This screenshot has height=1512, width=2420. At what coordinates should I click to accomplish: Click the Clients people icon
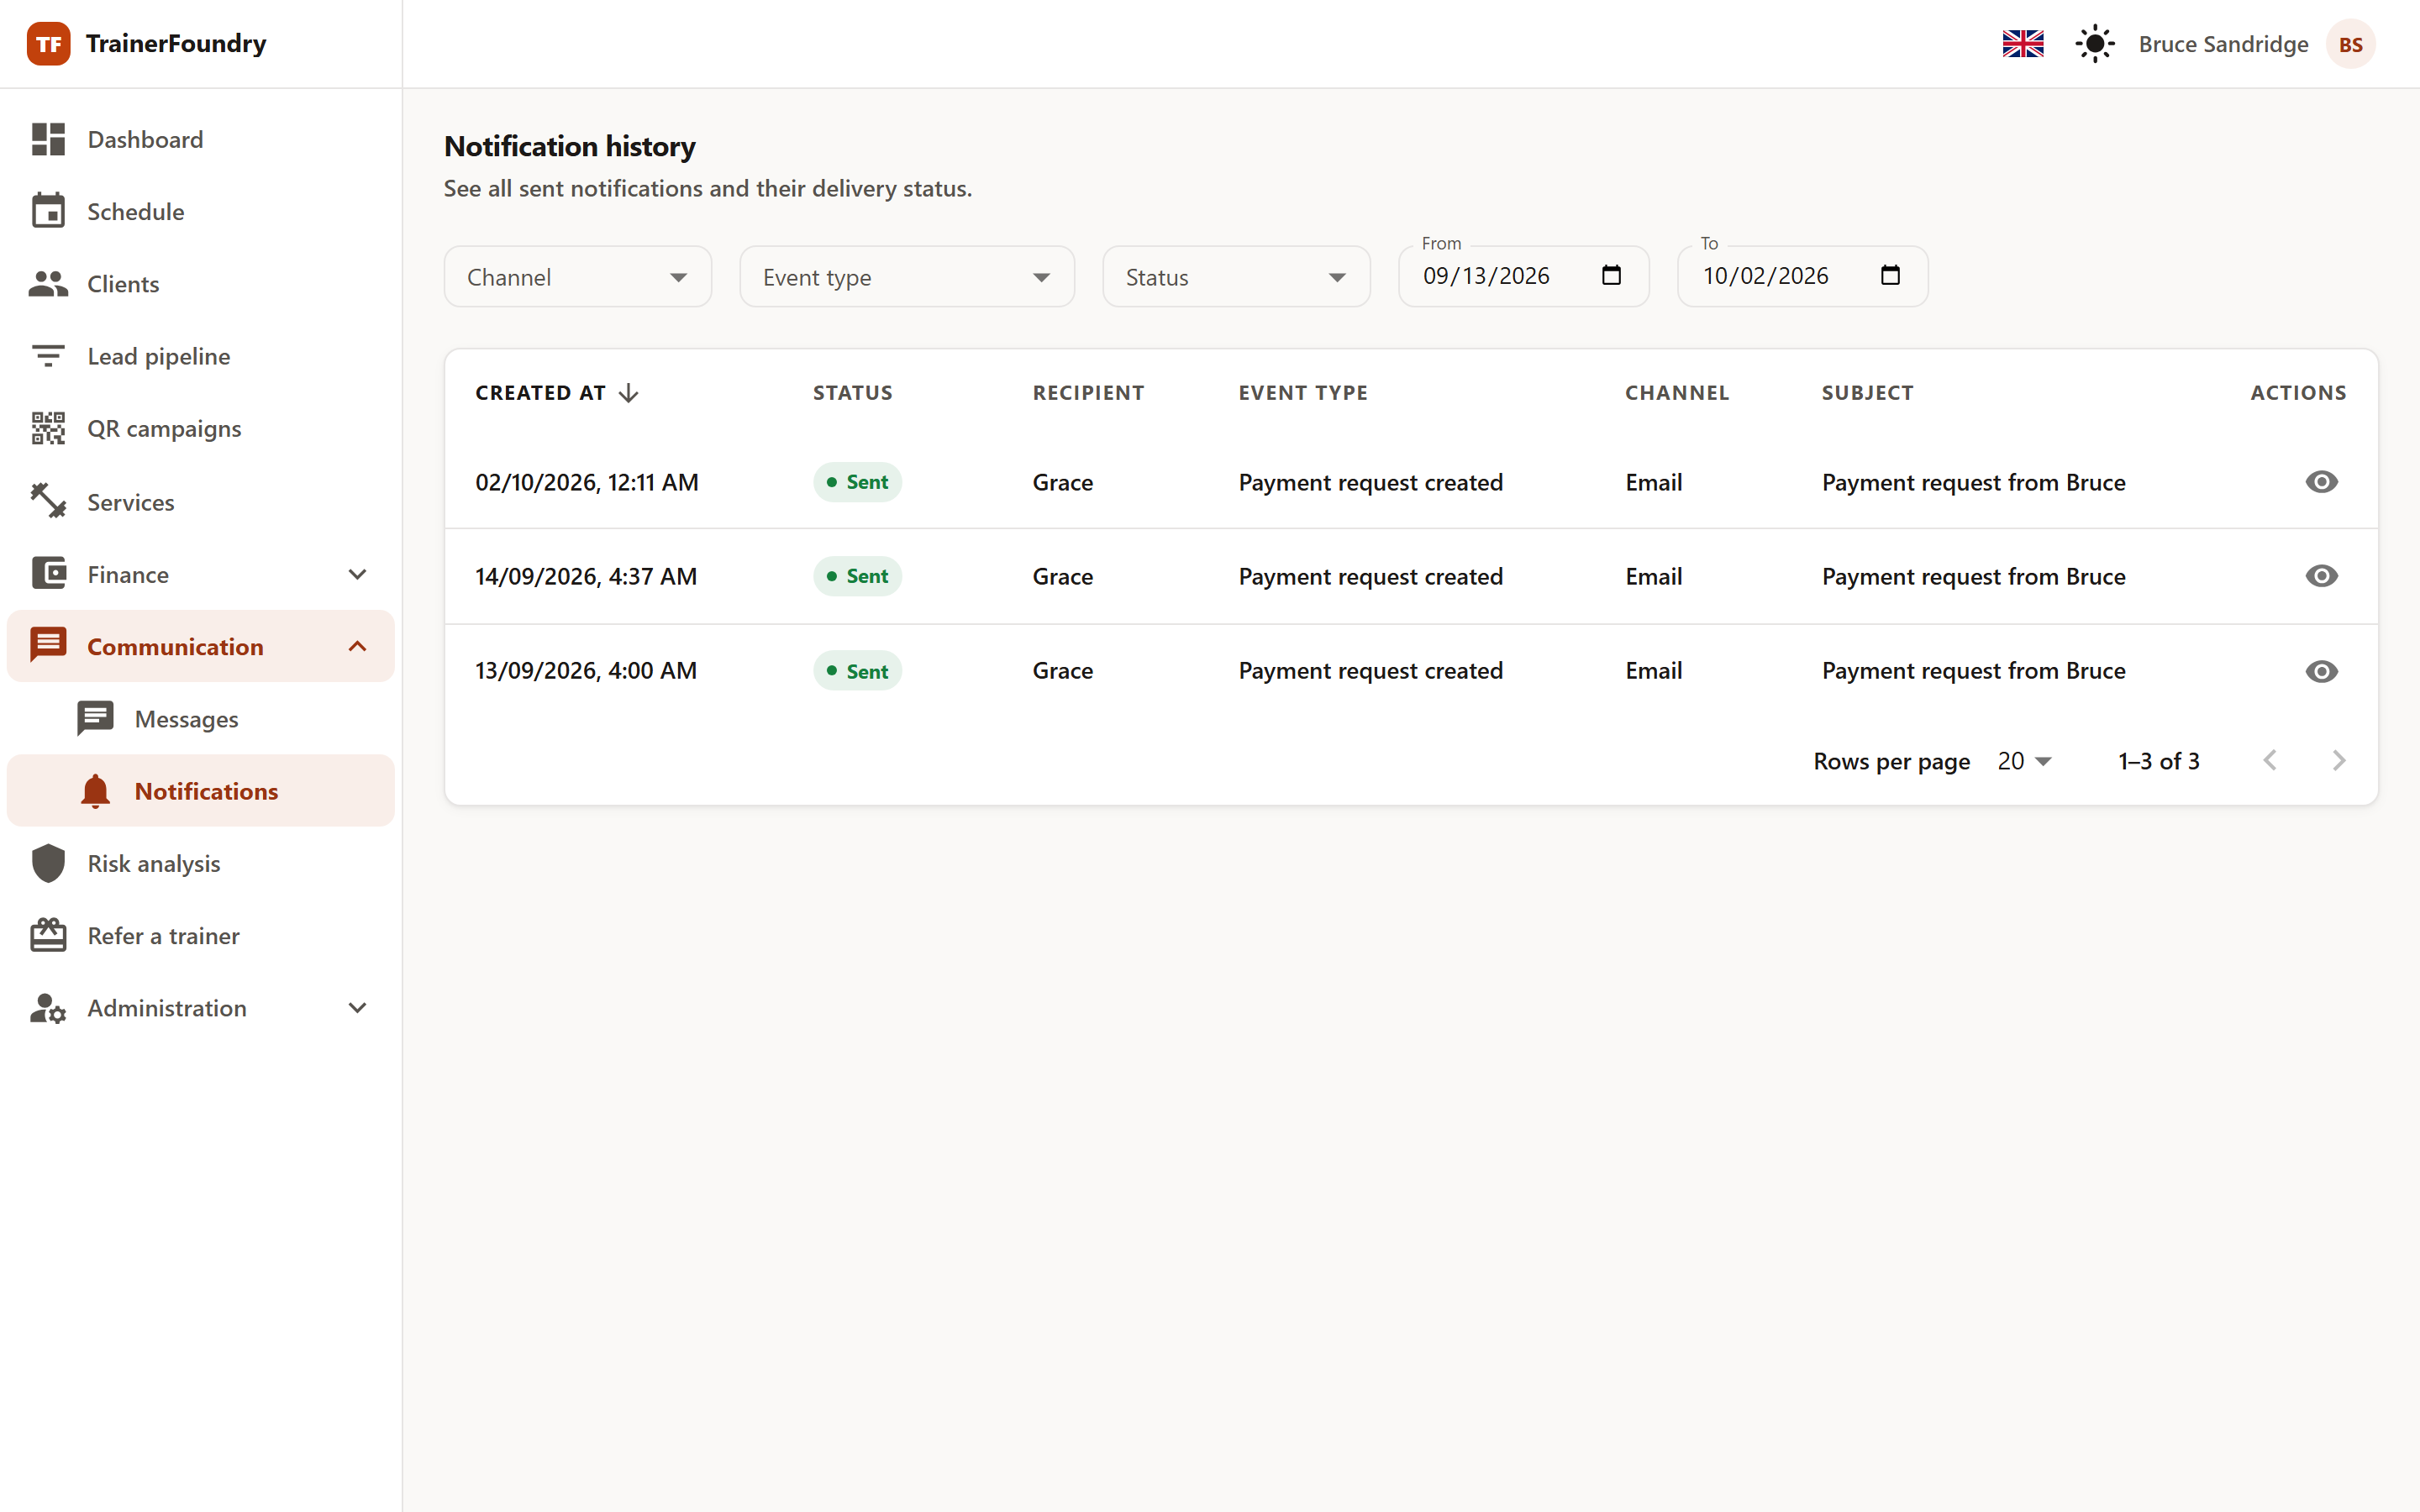pyautogui.click(x=48, y=284)
